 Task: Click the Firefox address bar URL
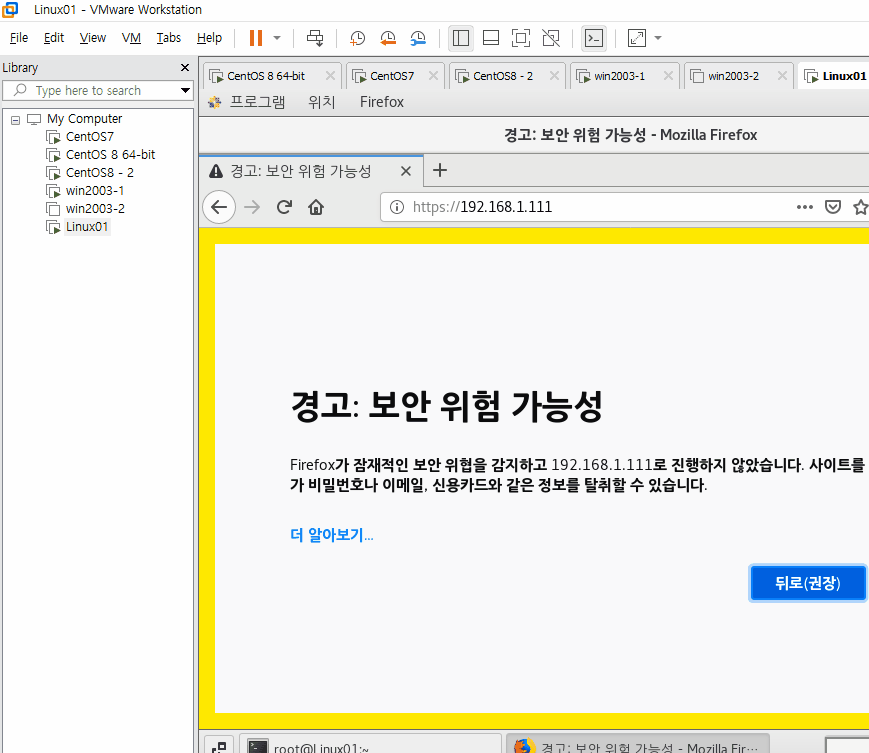click(482, 207)
